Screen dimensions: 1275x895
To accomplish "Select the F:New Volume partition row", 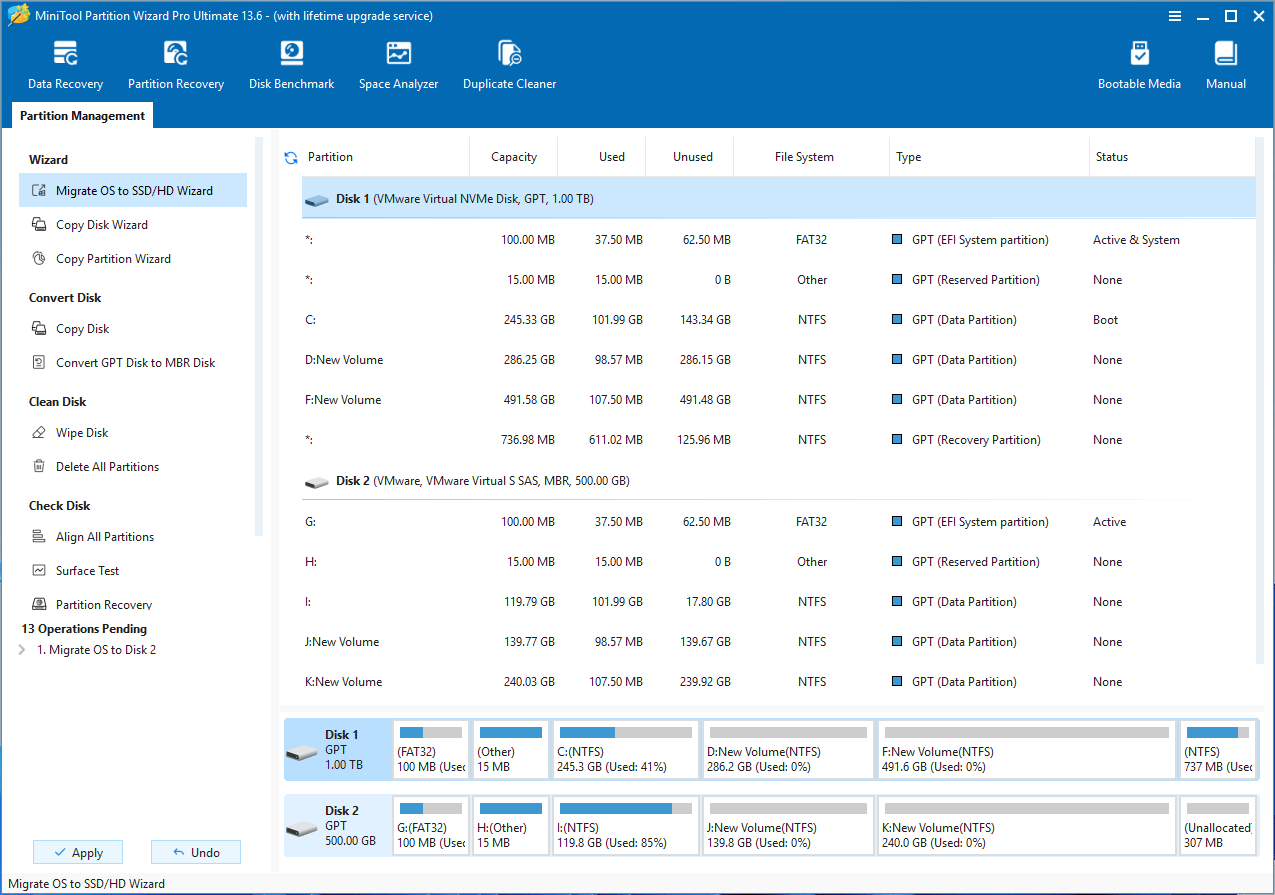I will (779, 400).
